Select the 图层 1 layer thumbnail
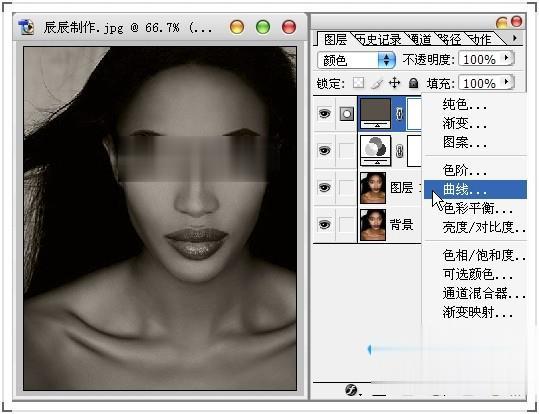The height and width of the screenshot is (414, 539). (373, 188)
